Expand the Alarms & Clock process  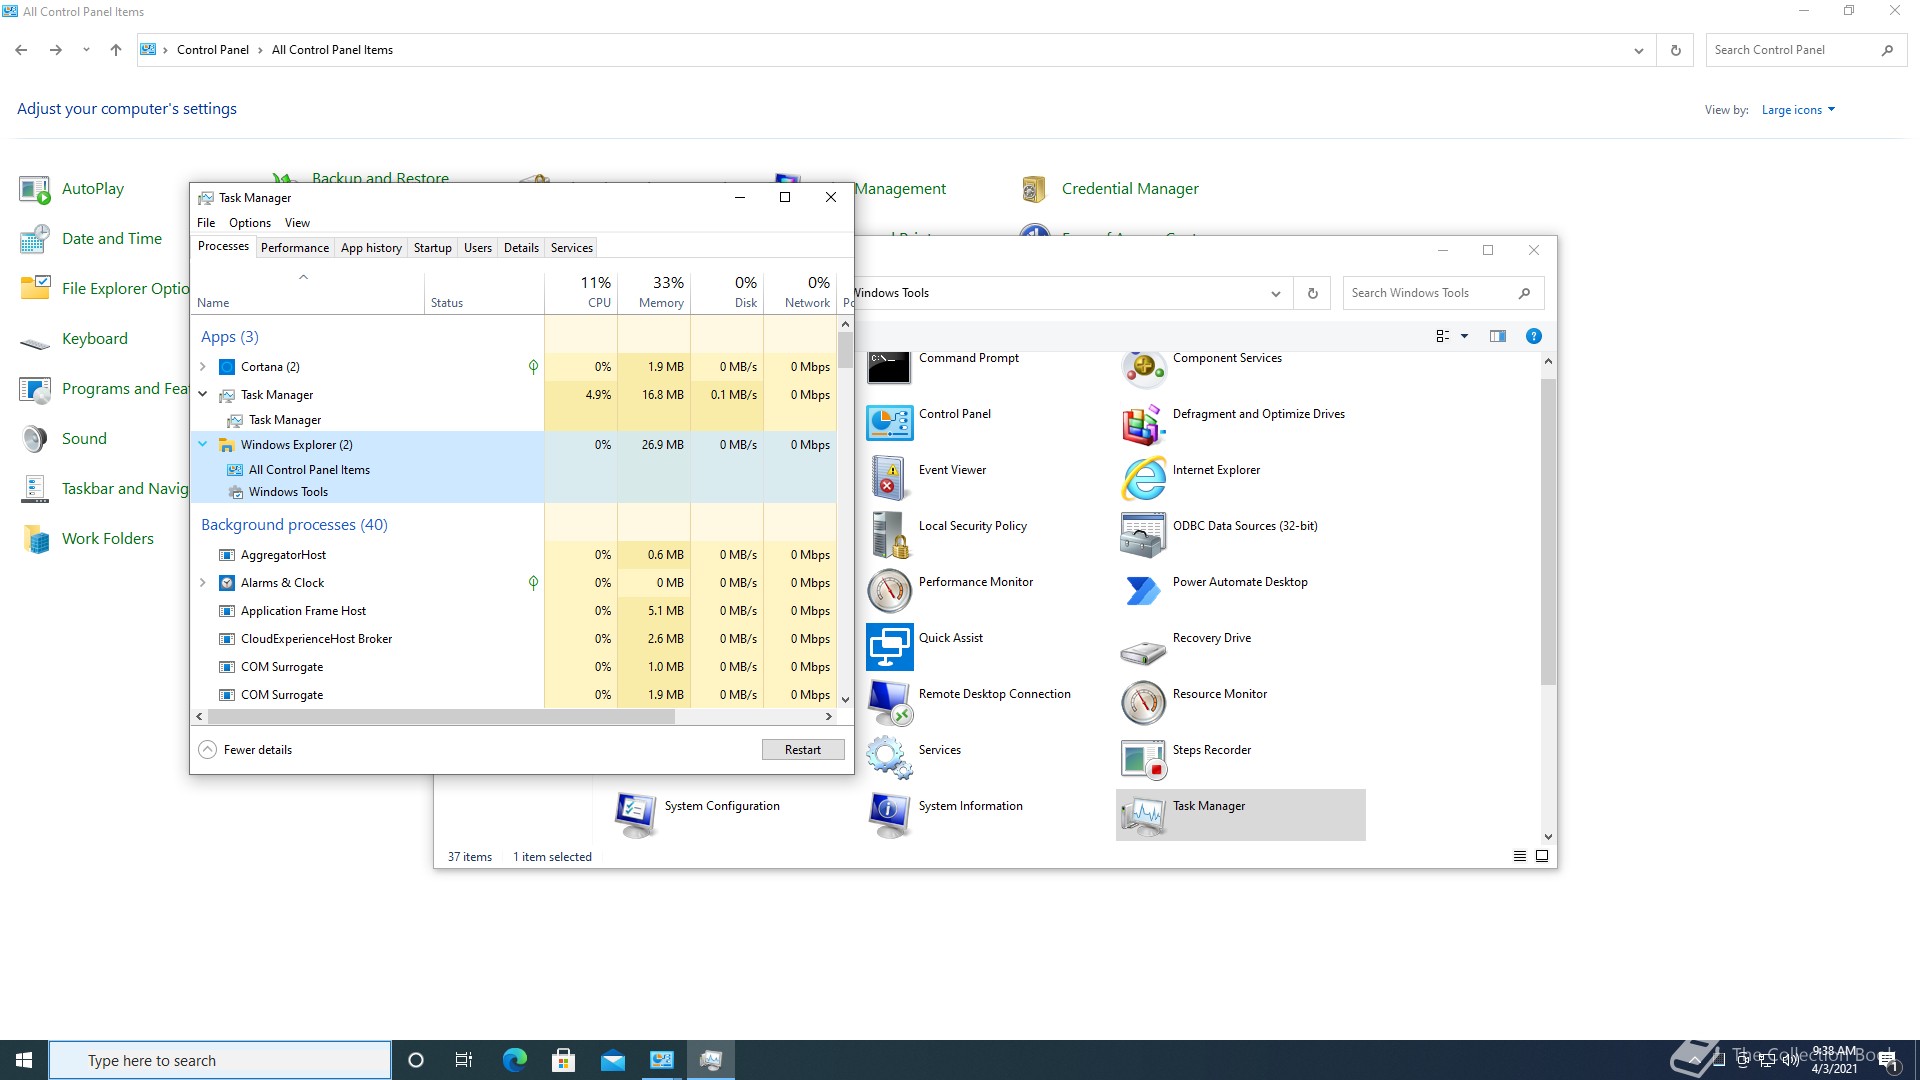coord(203,583)
